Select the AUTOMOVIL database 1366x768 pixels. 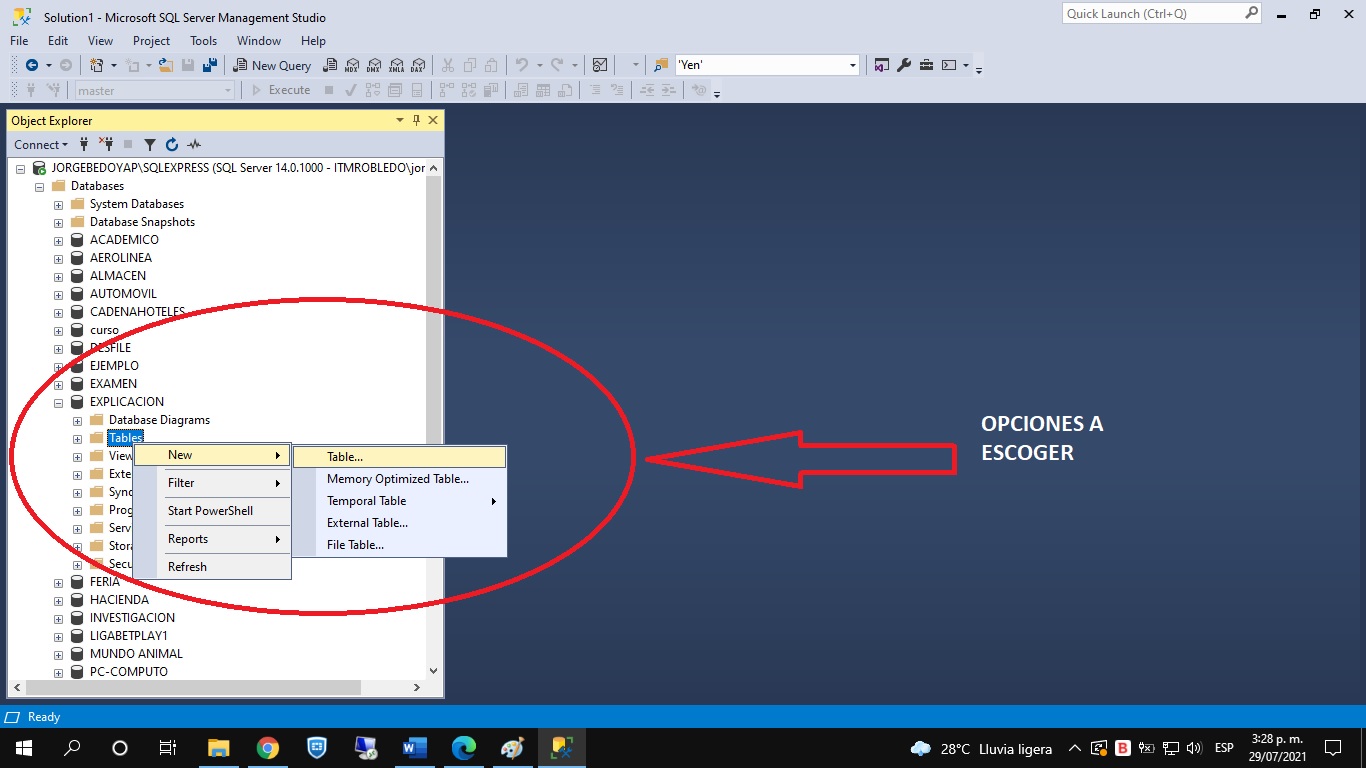pyautogui.click(x=123, y=294)
